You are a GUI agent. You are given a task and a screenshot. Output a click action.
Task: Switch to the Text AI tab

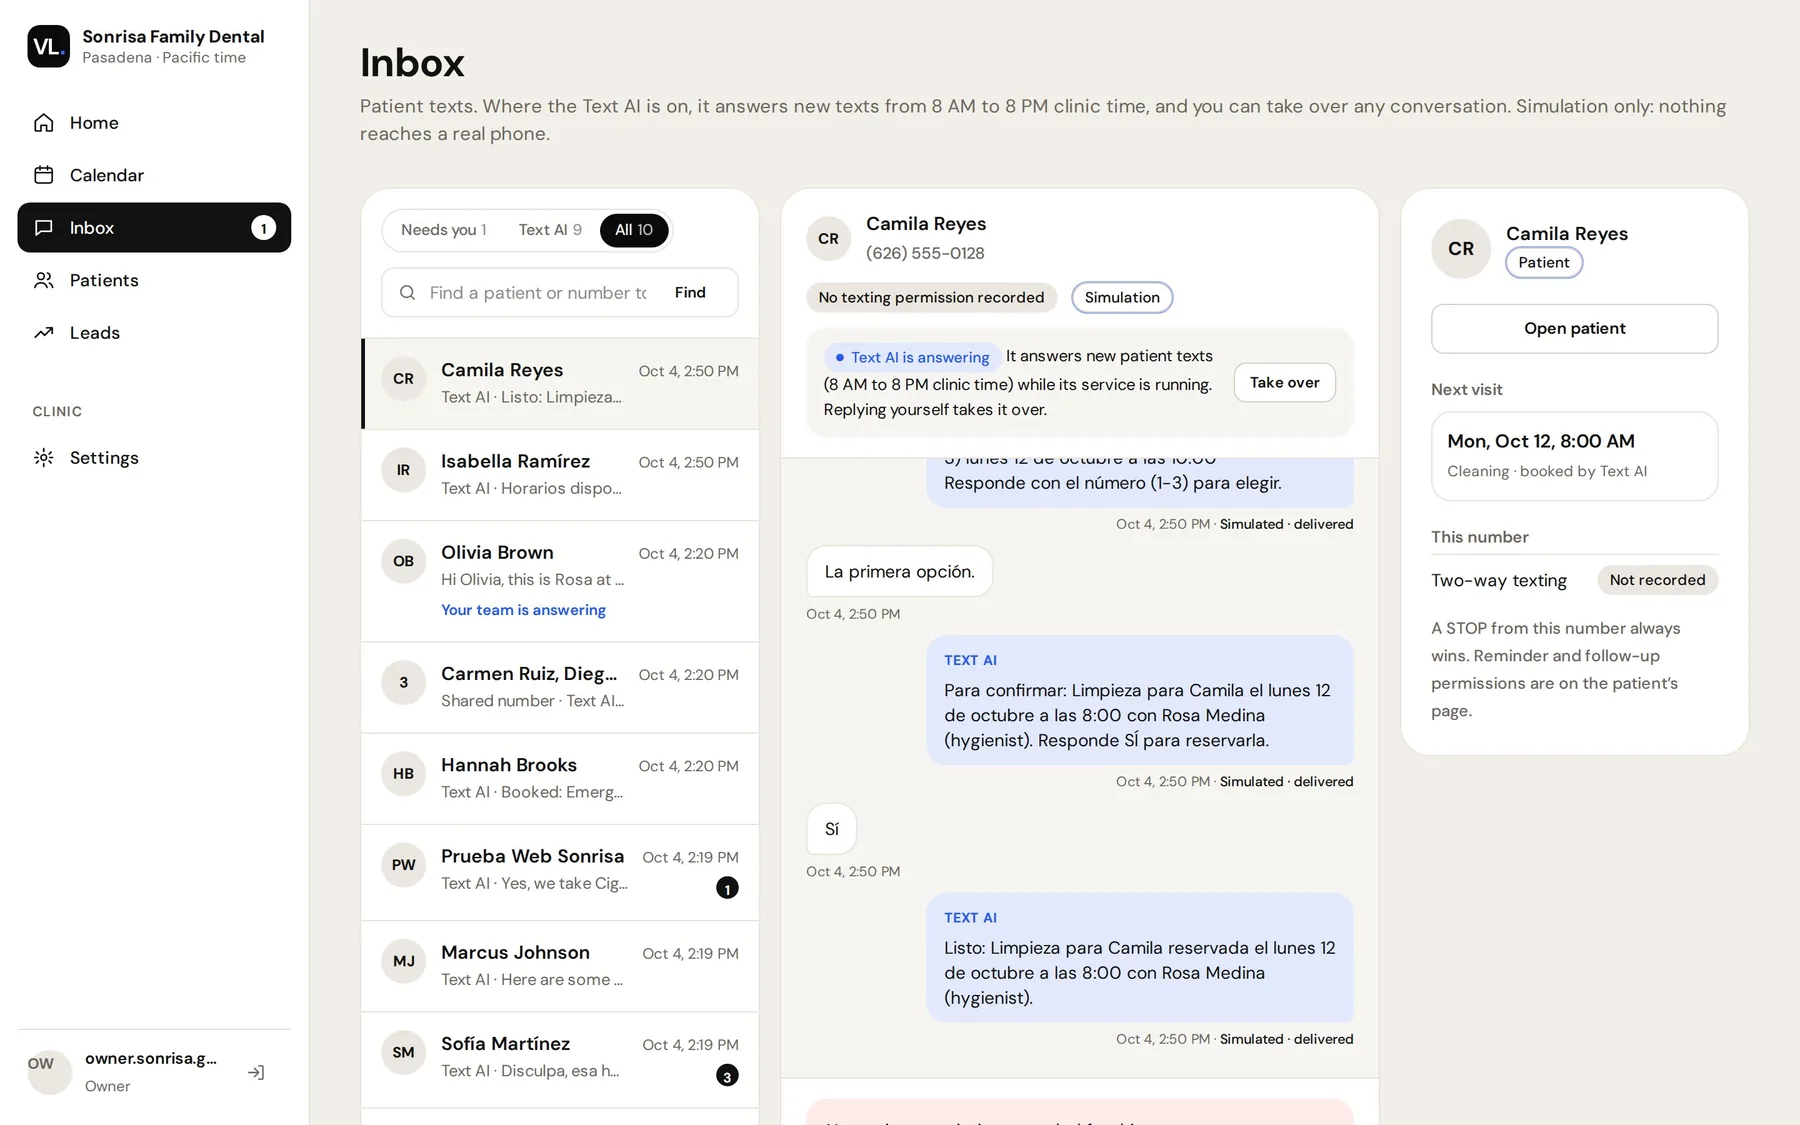click(x=550, y=230)
